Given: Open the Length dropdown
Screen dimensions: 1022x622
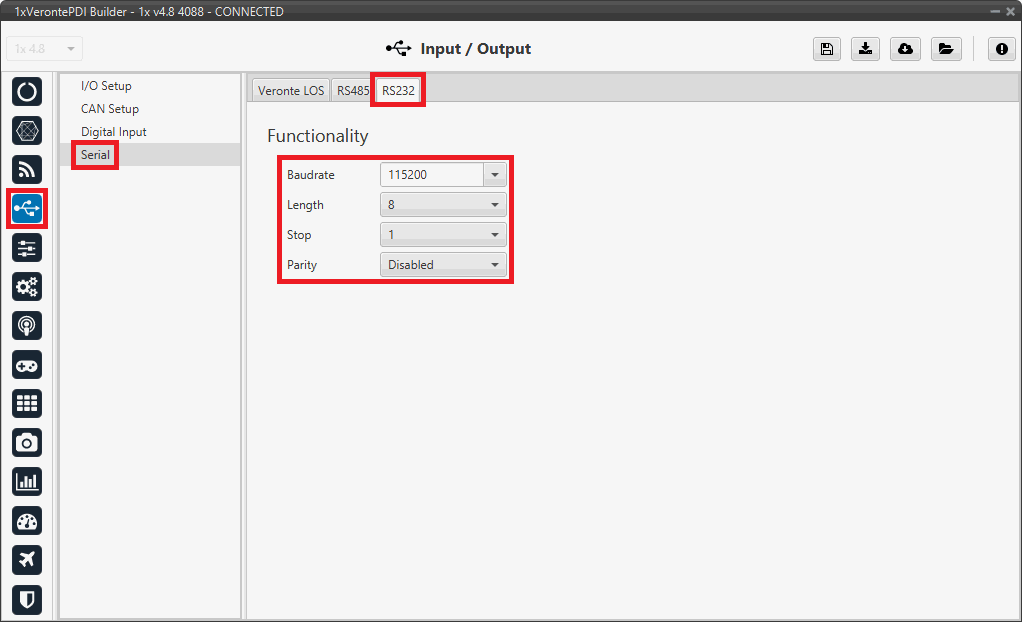Looking at the screenshot, I should tap(443, 205).
